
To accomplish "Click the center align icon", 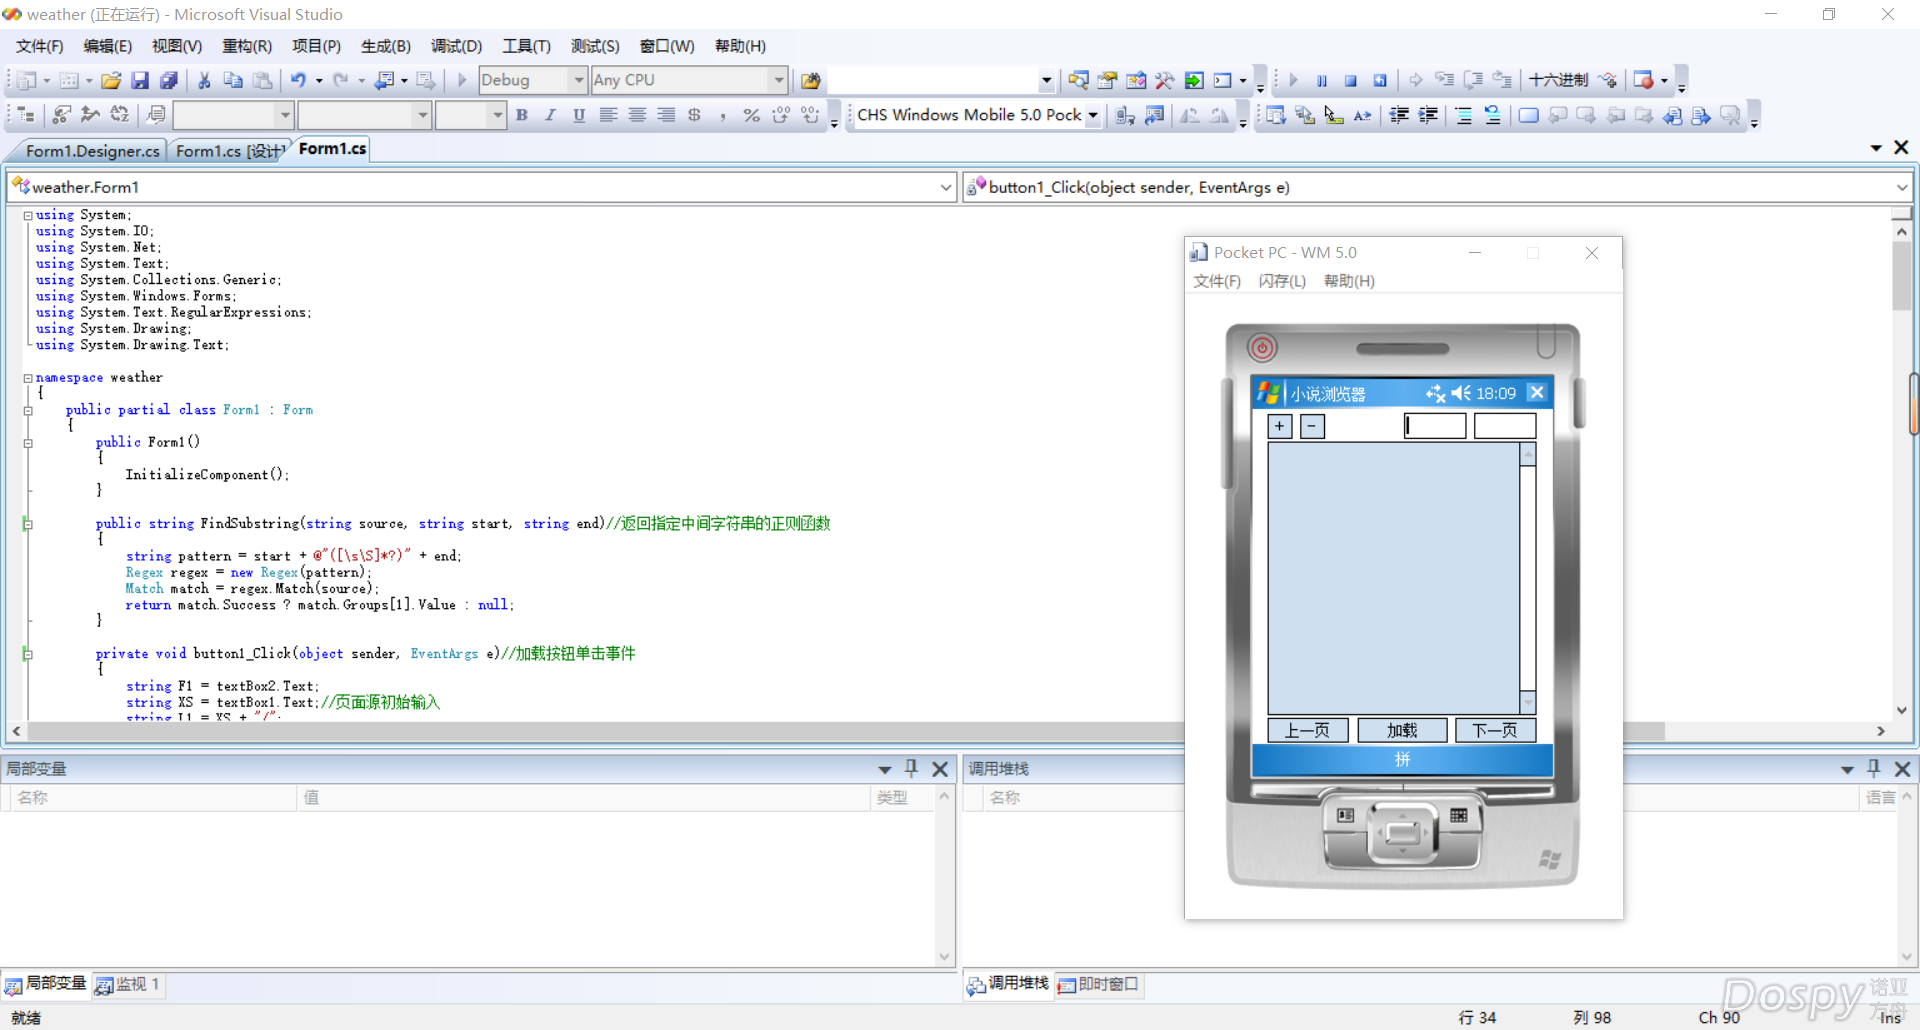I will pyautogui.click(x=637, y=115).
